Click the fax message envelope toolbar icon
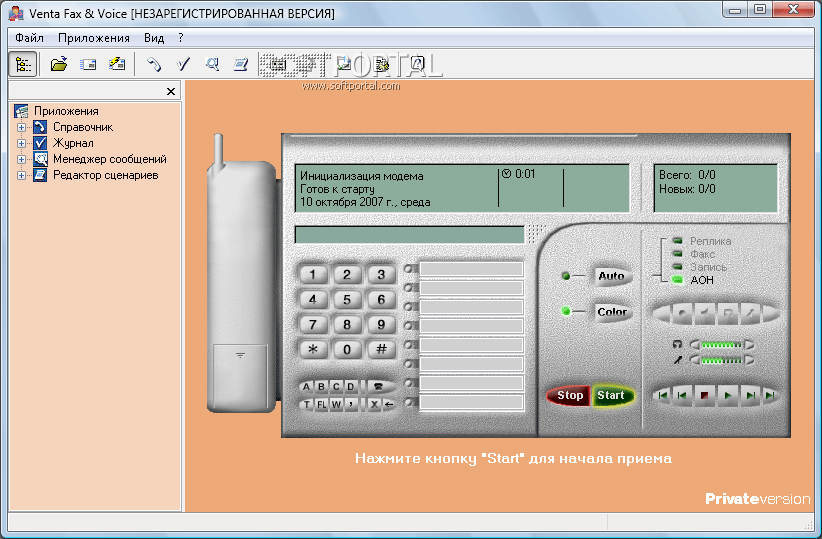 [x=88, y=64]
